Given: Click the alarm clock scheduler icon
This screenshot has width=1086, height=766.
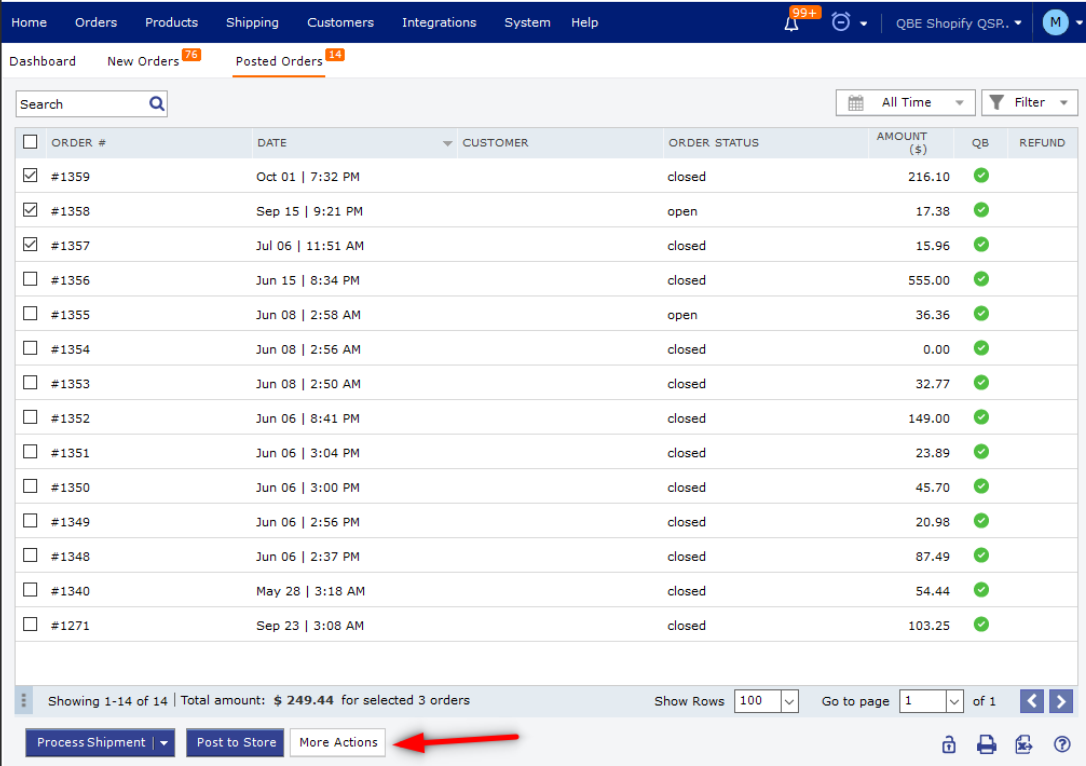Looking at the screenshot, I should click(x=841, y=22).
